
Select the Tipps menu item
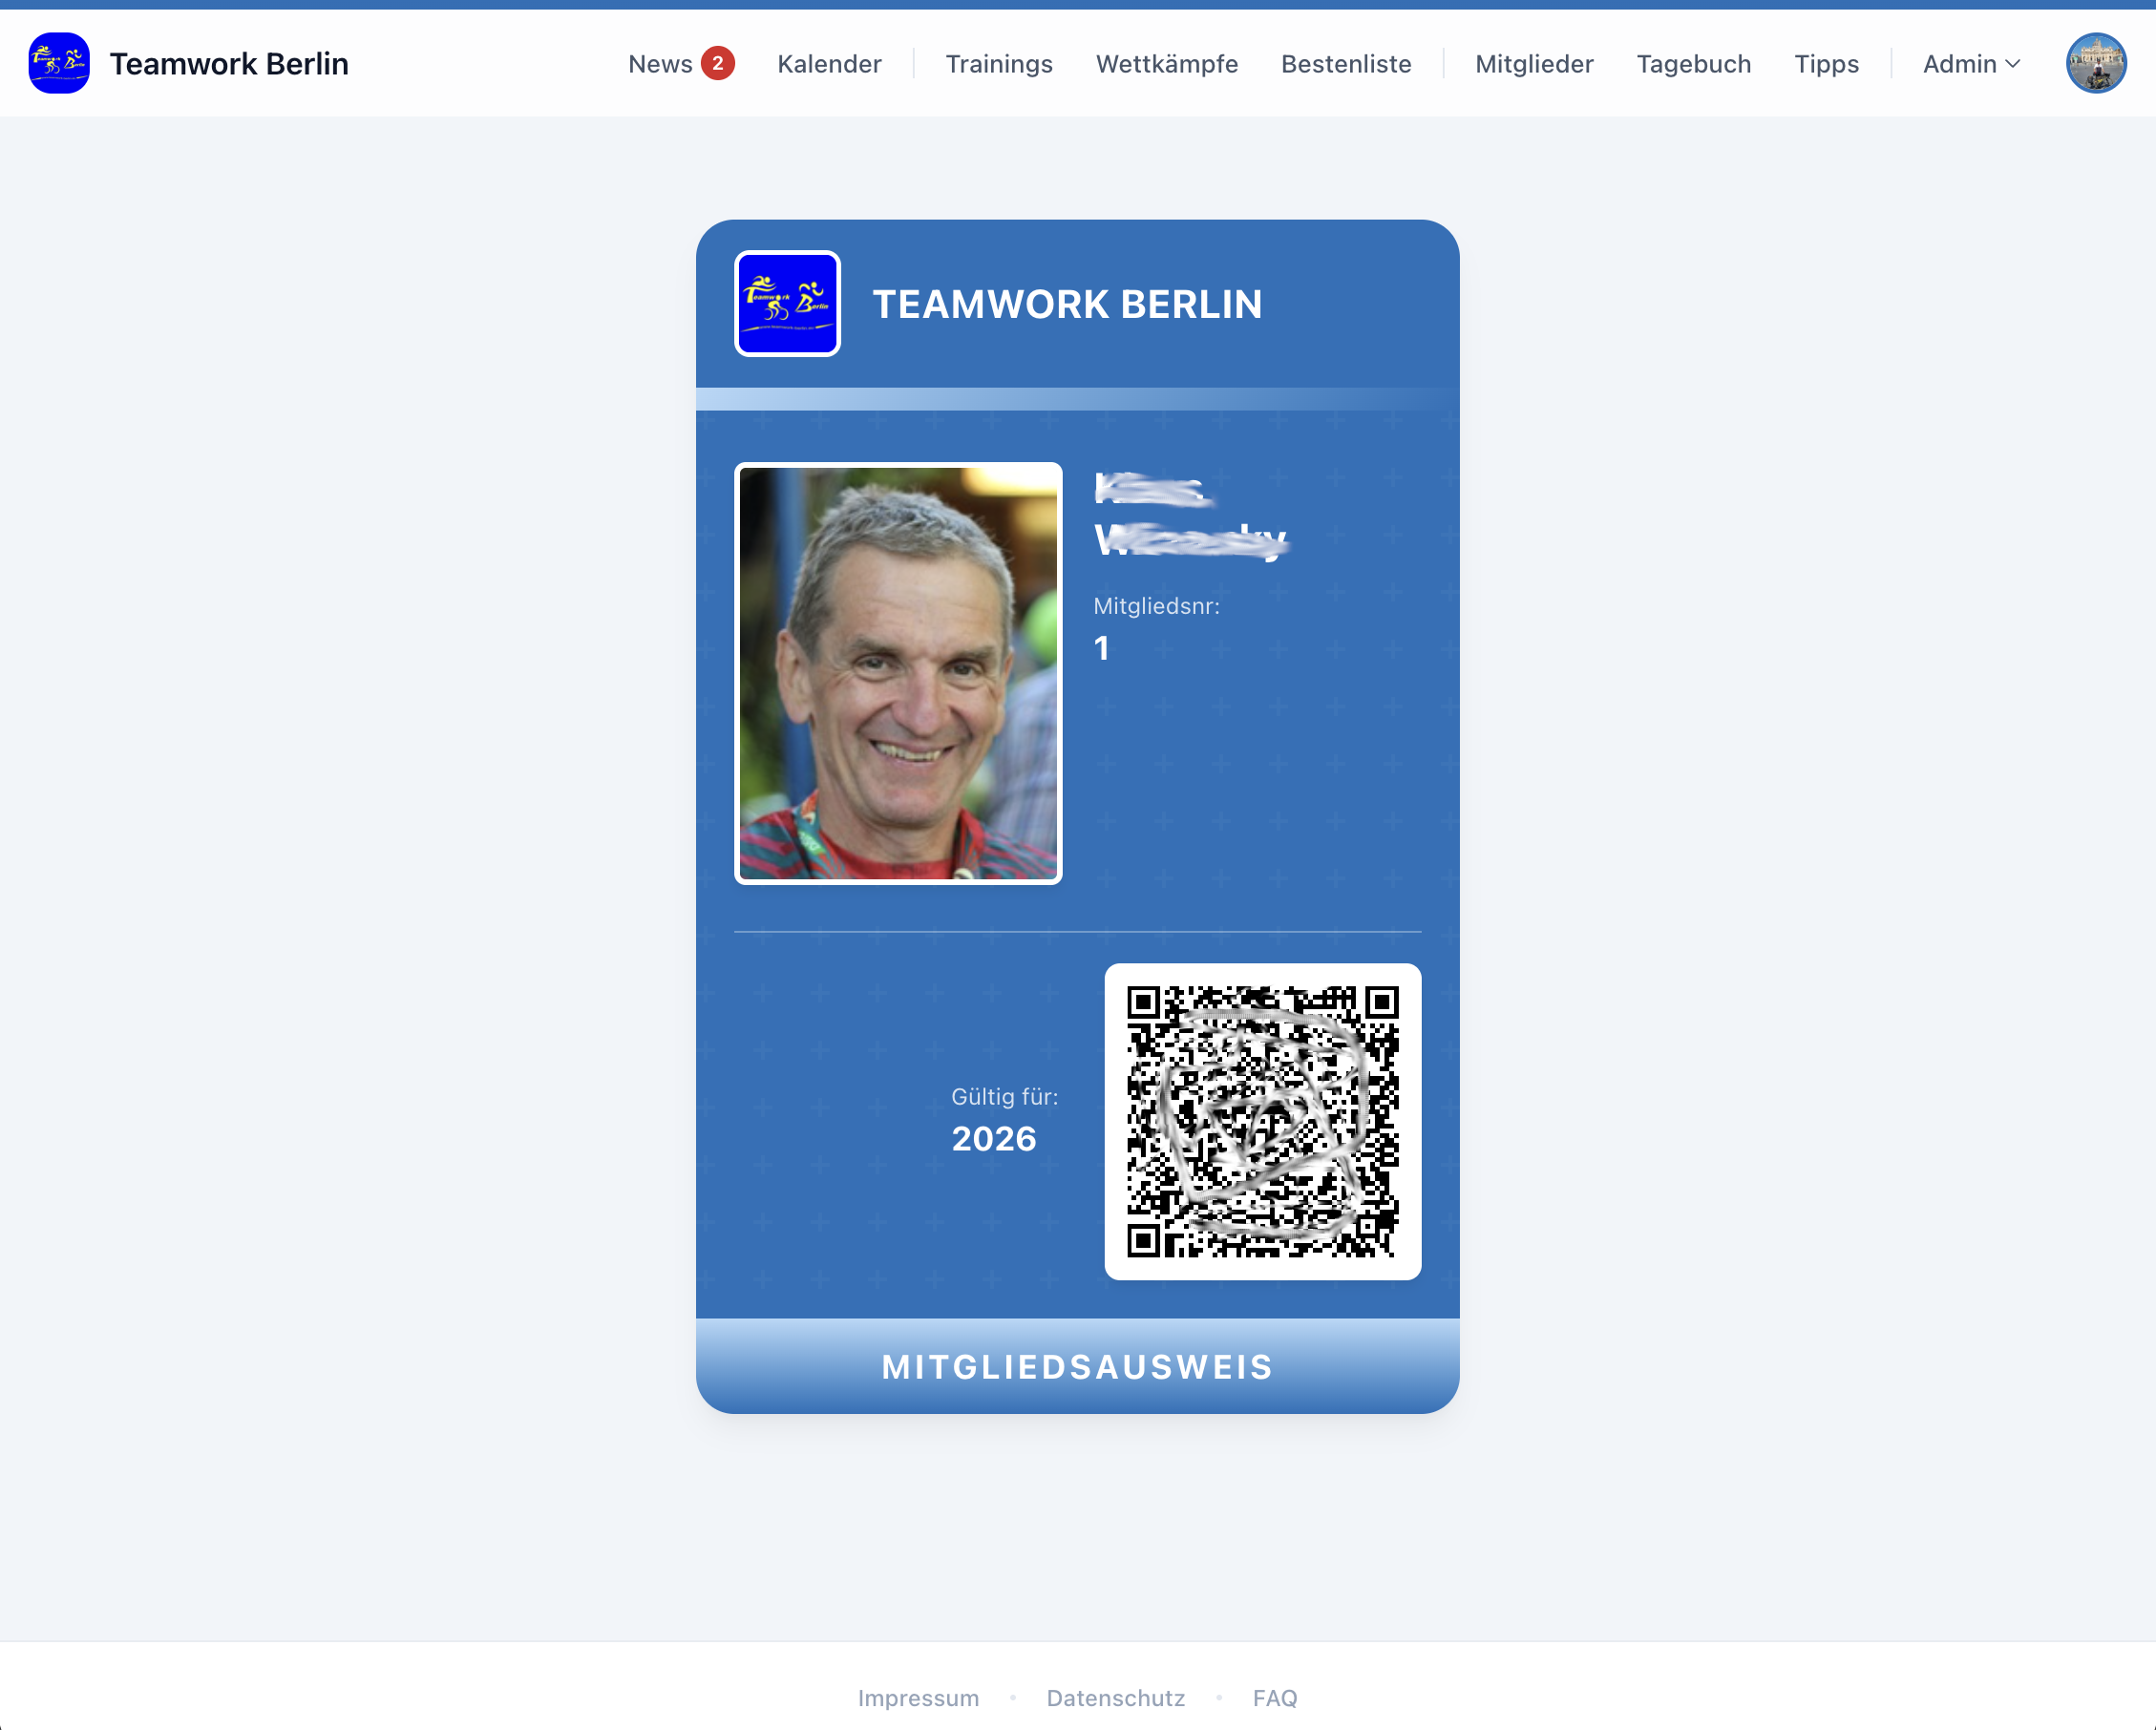[x=1825, y=64]
